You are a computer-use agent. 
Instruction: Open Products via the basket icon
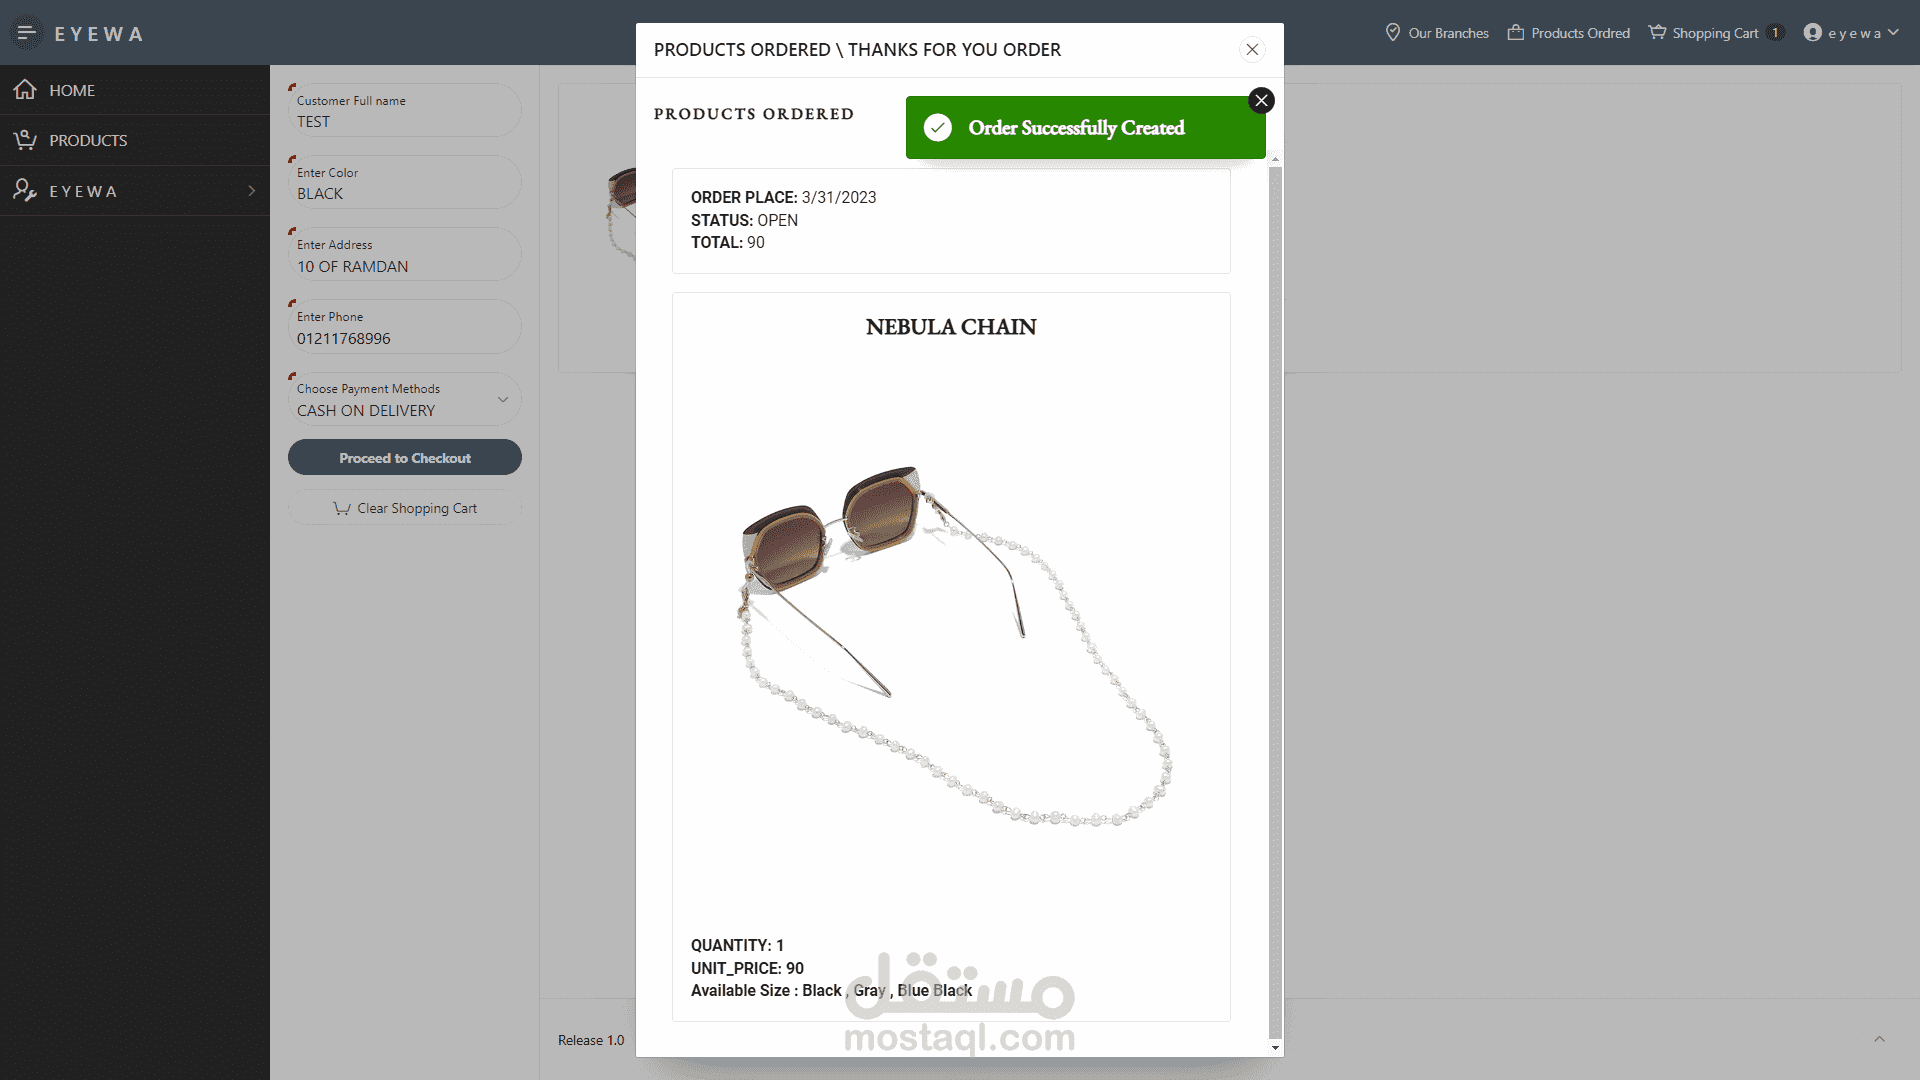click(25, 140)
